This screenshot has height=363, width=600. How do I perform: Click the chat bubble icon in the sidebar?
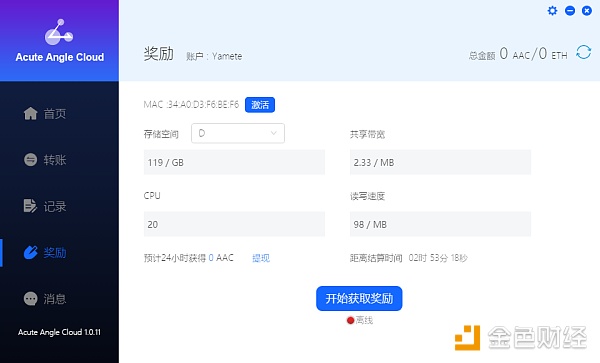[31, 298]
